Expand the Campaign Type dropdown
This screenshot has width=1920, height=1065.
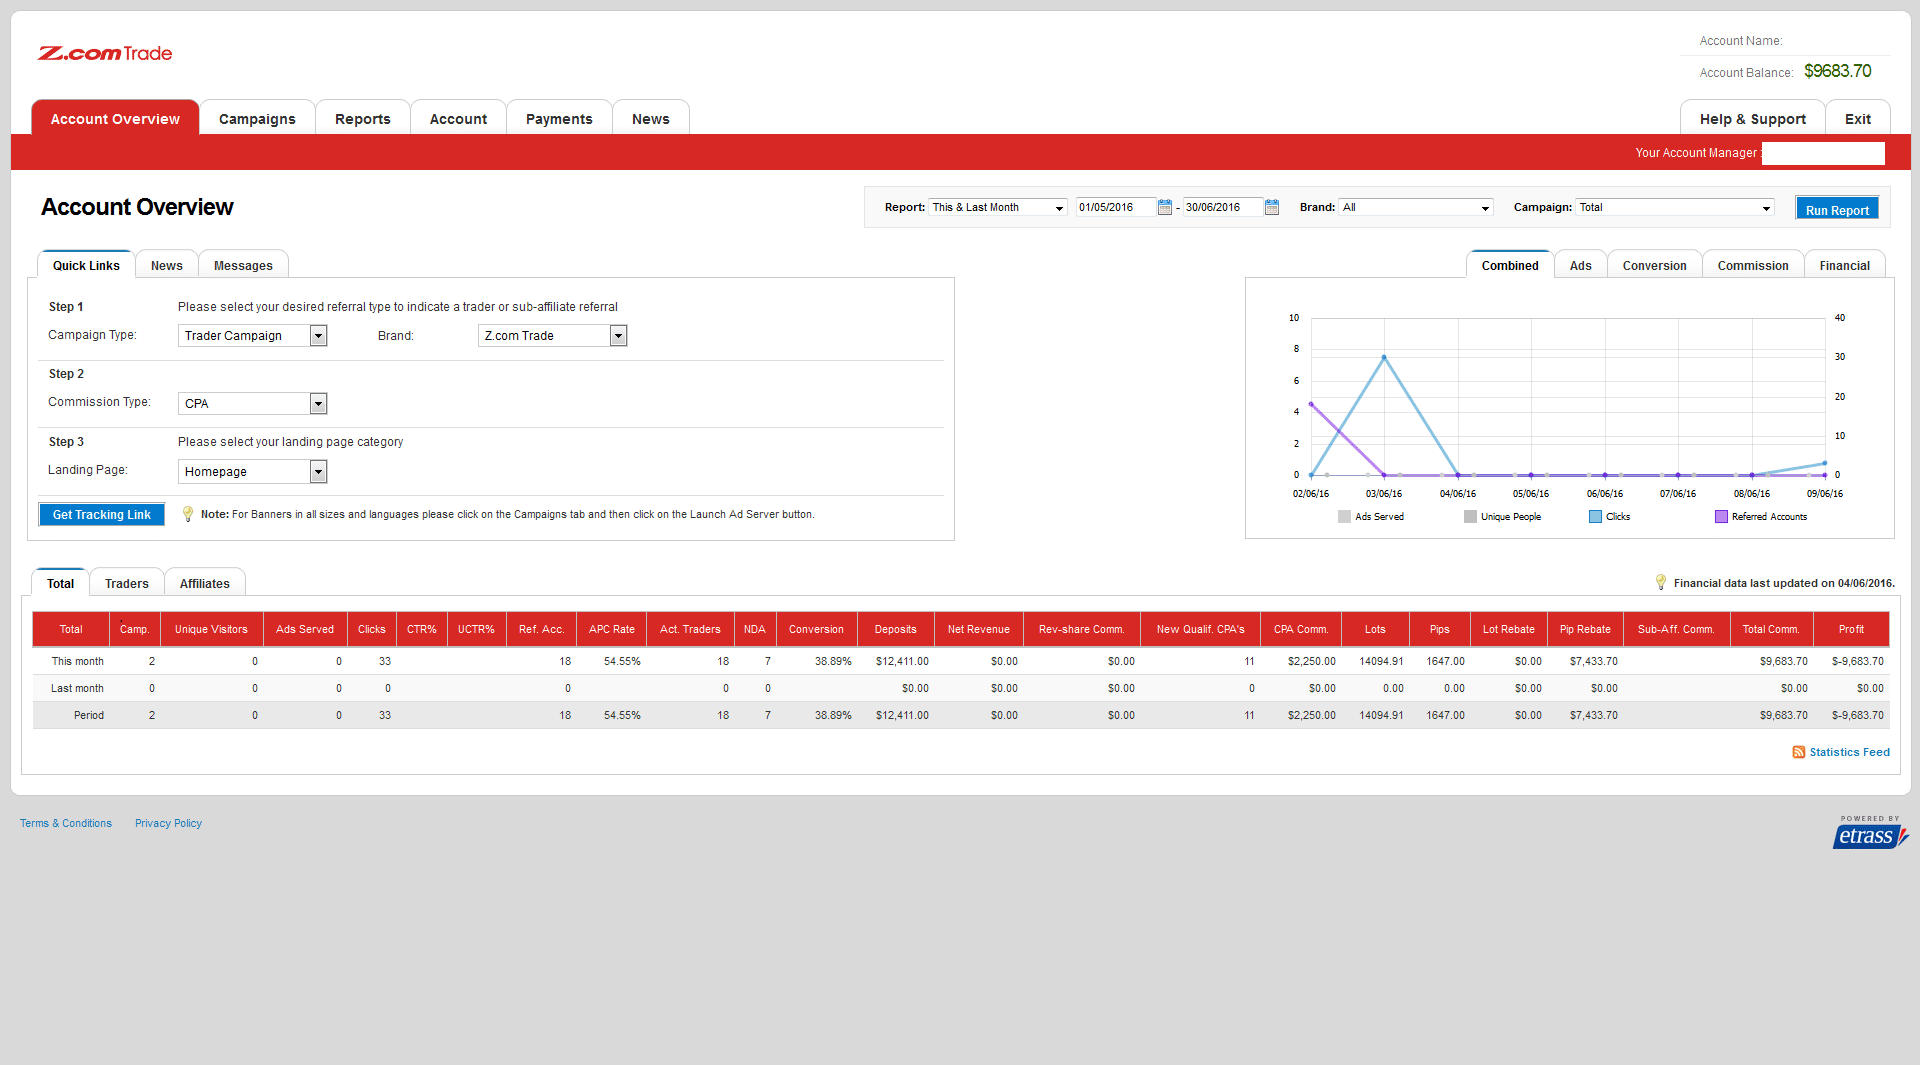(x=318, y=336)
